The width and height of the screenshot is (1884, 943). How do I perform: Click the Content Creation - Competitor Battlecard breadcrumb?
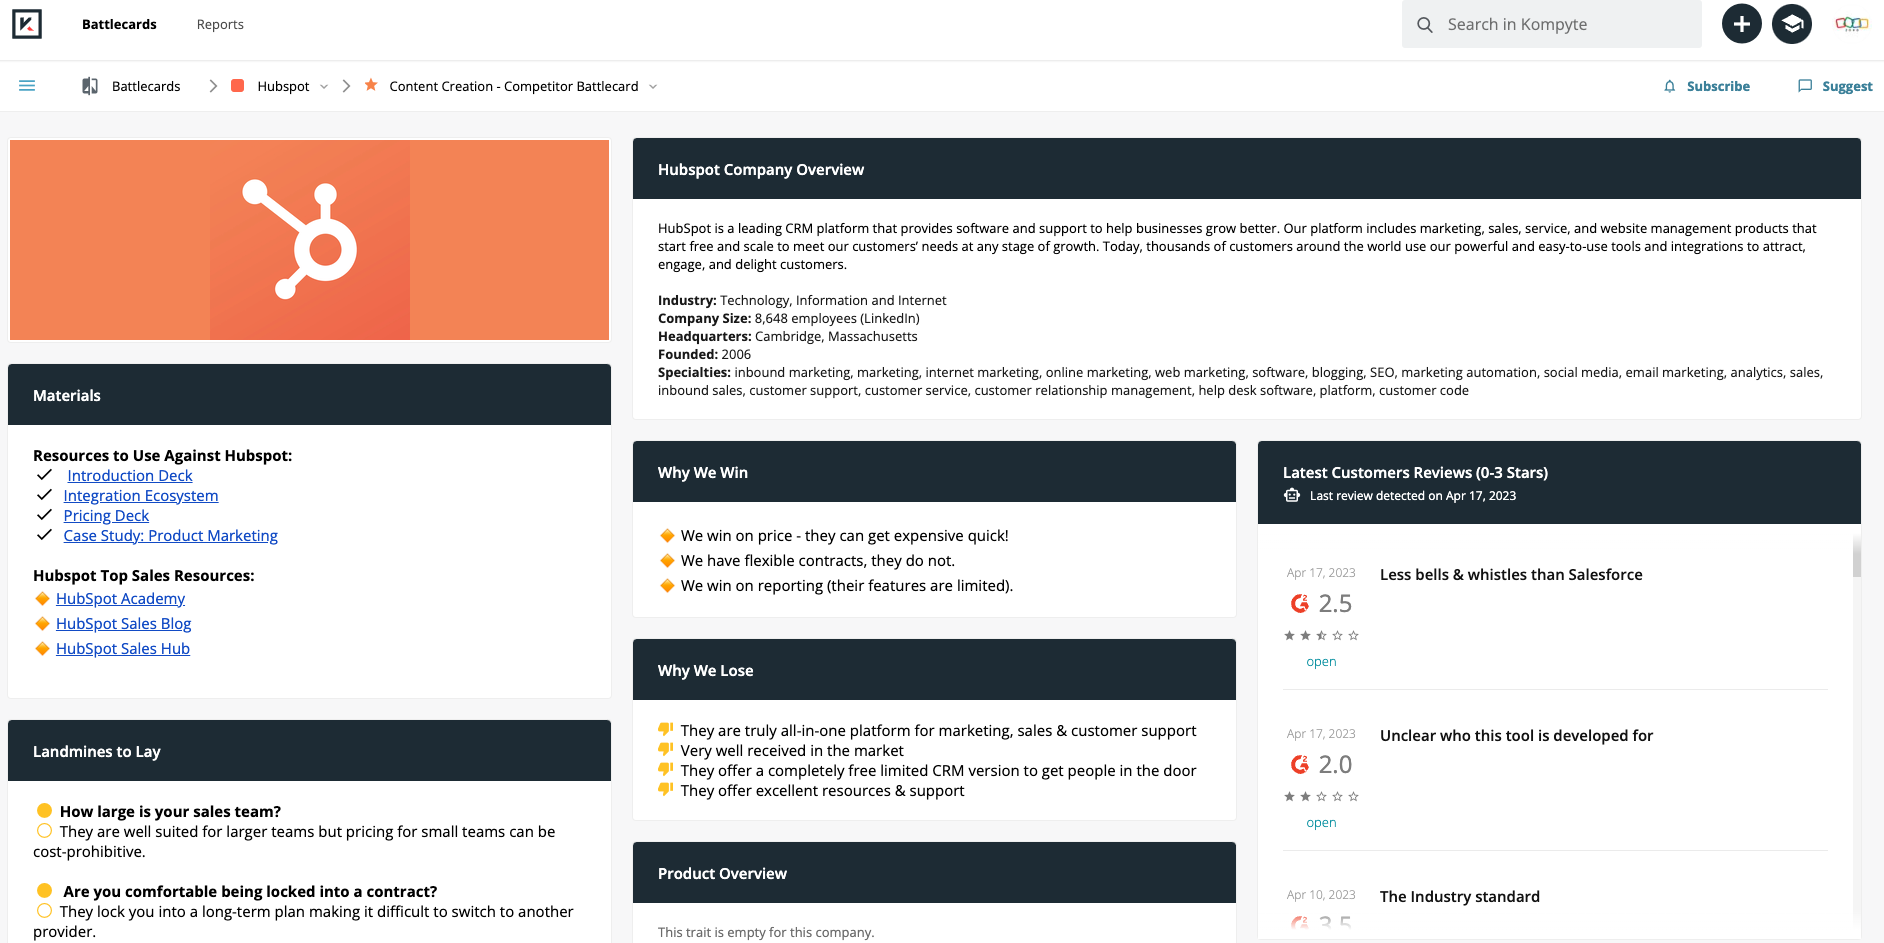click(514, 86)
